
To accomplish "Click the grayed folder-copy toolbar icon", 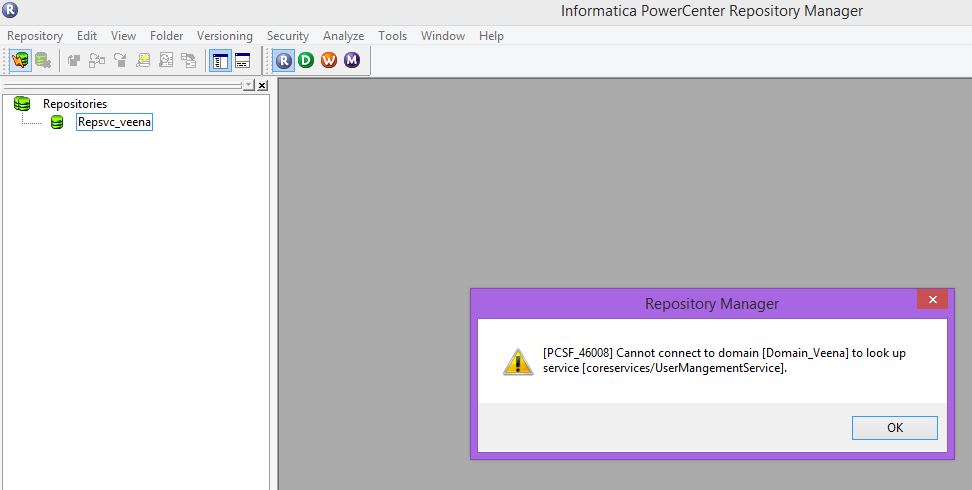I will (x=74, y=60).
